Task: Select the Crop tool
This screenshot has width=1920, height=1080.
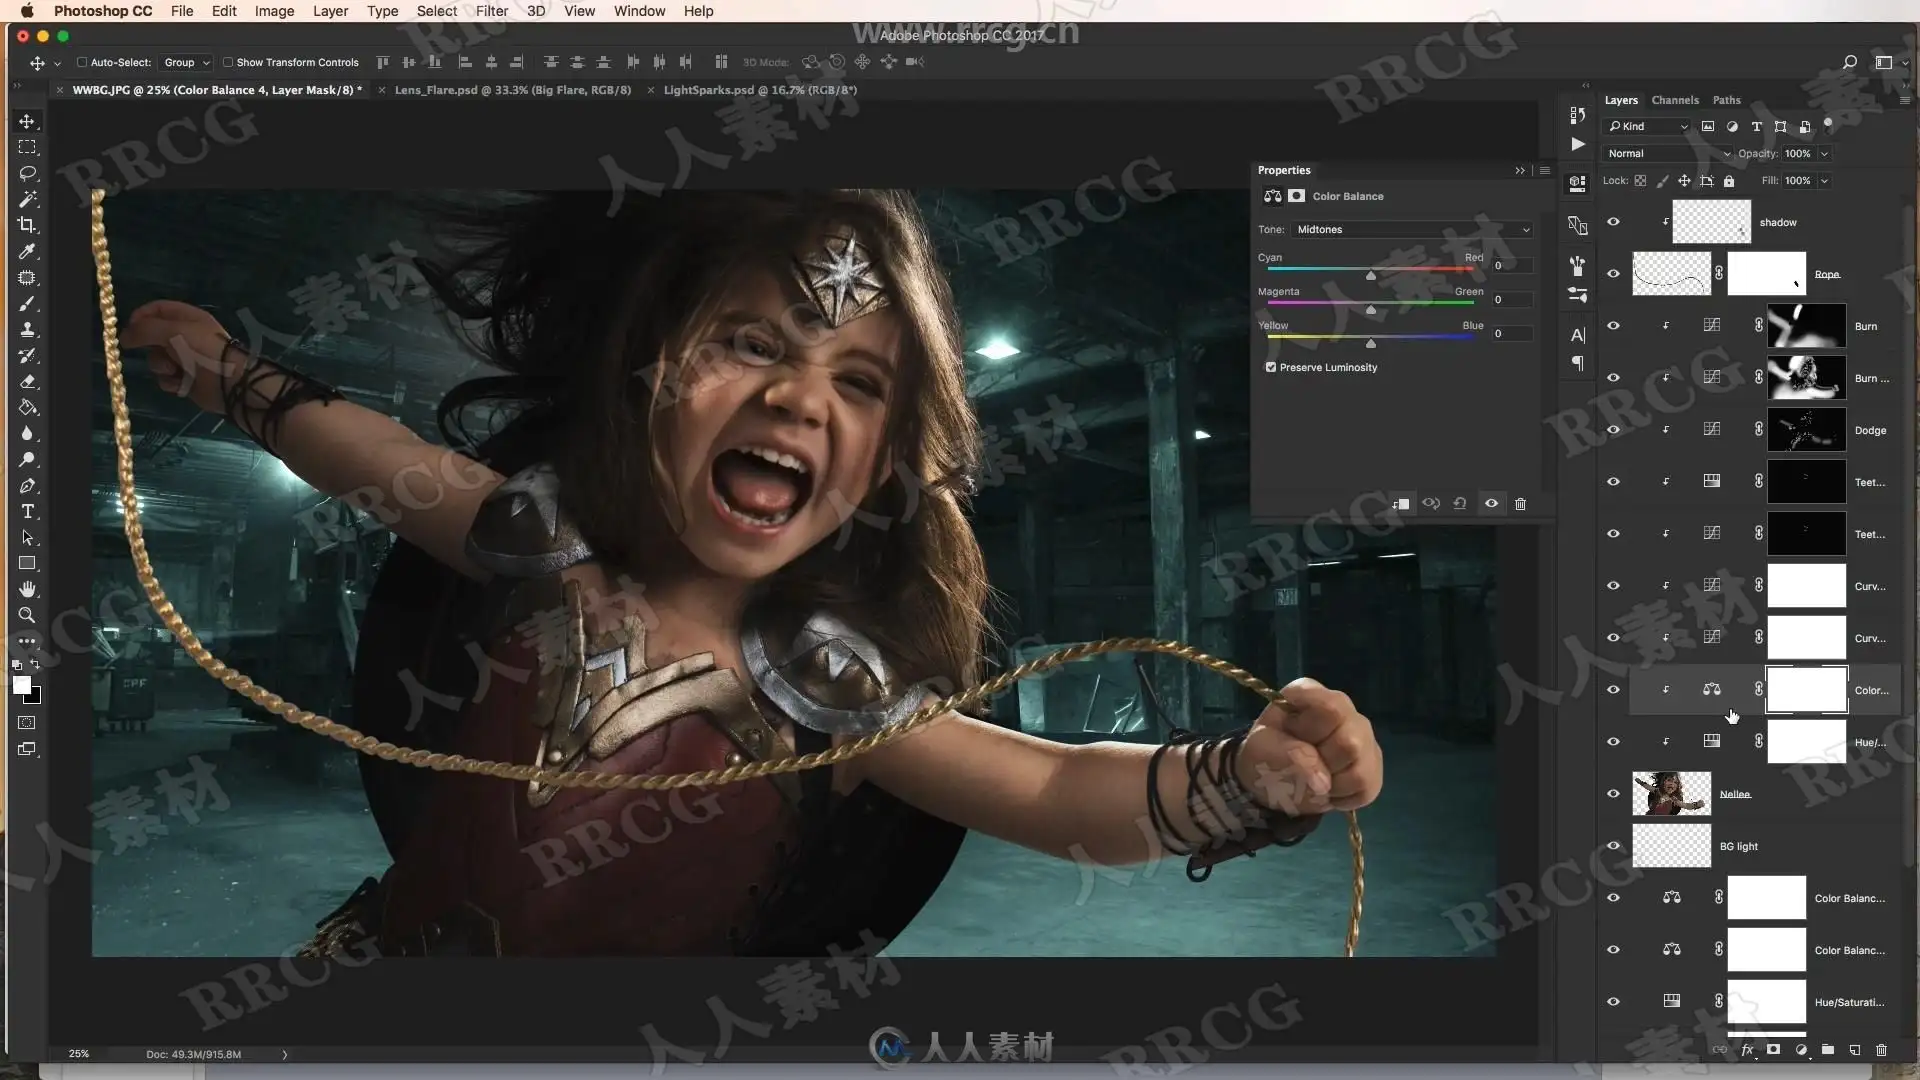Action: [27, 225]
